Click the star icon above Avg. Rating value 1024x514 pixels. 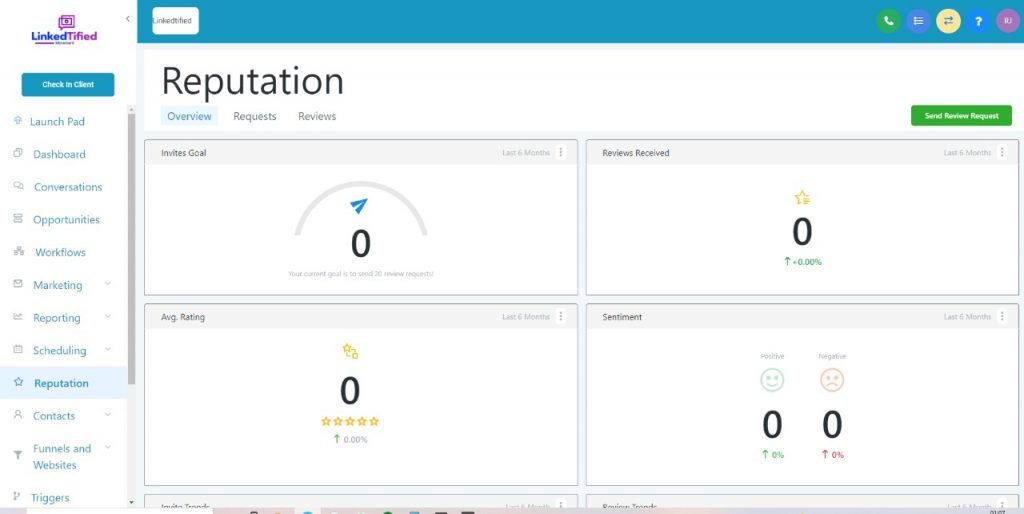(350, 351)
